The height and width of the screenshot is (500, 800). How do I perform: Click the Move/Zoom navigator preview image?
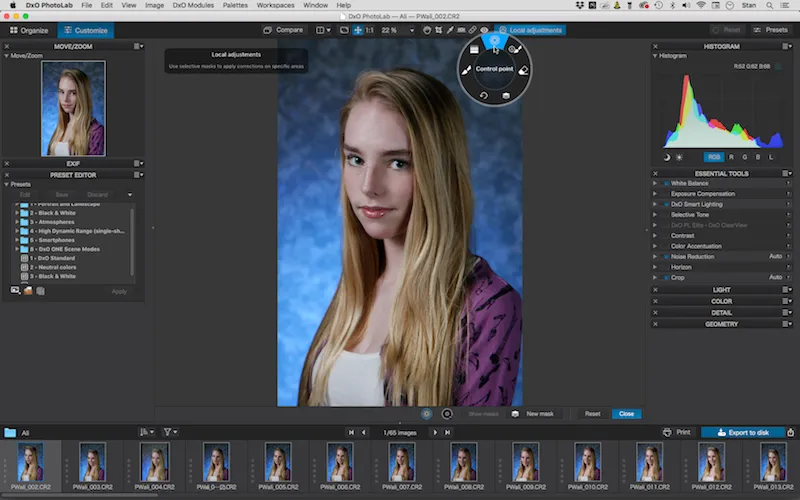click(x=73, y=108)
